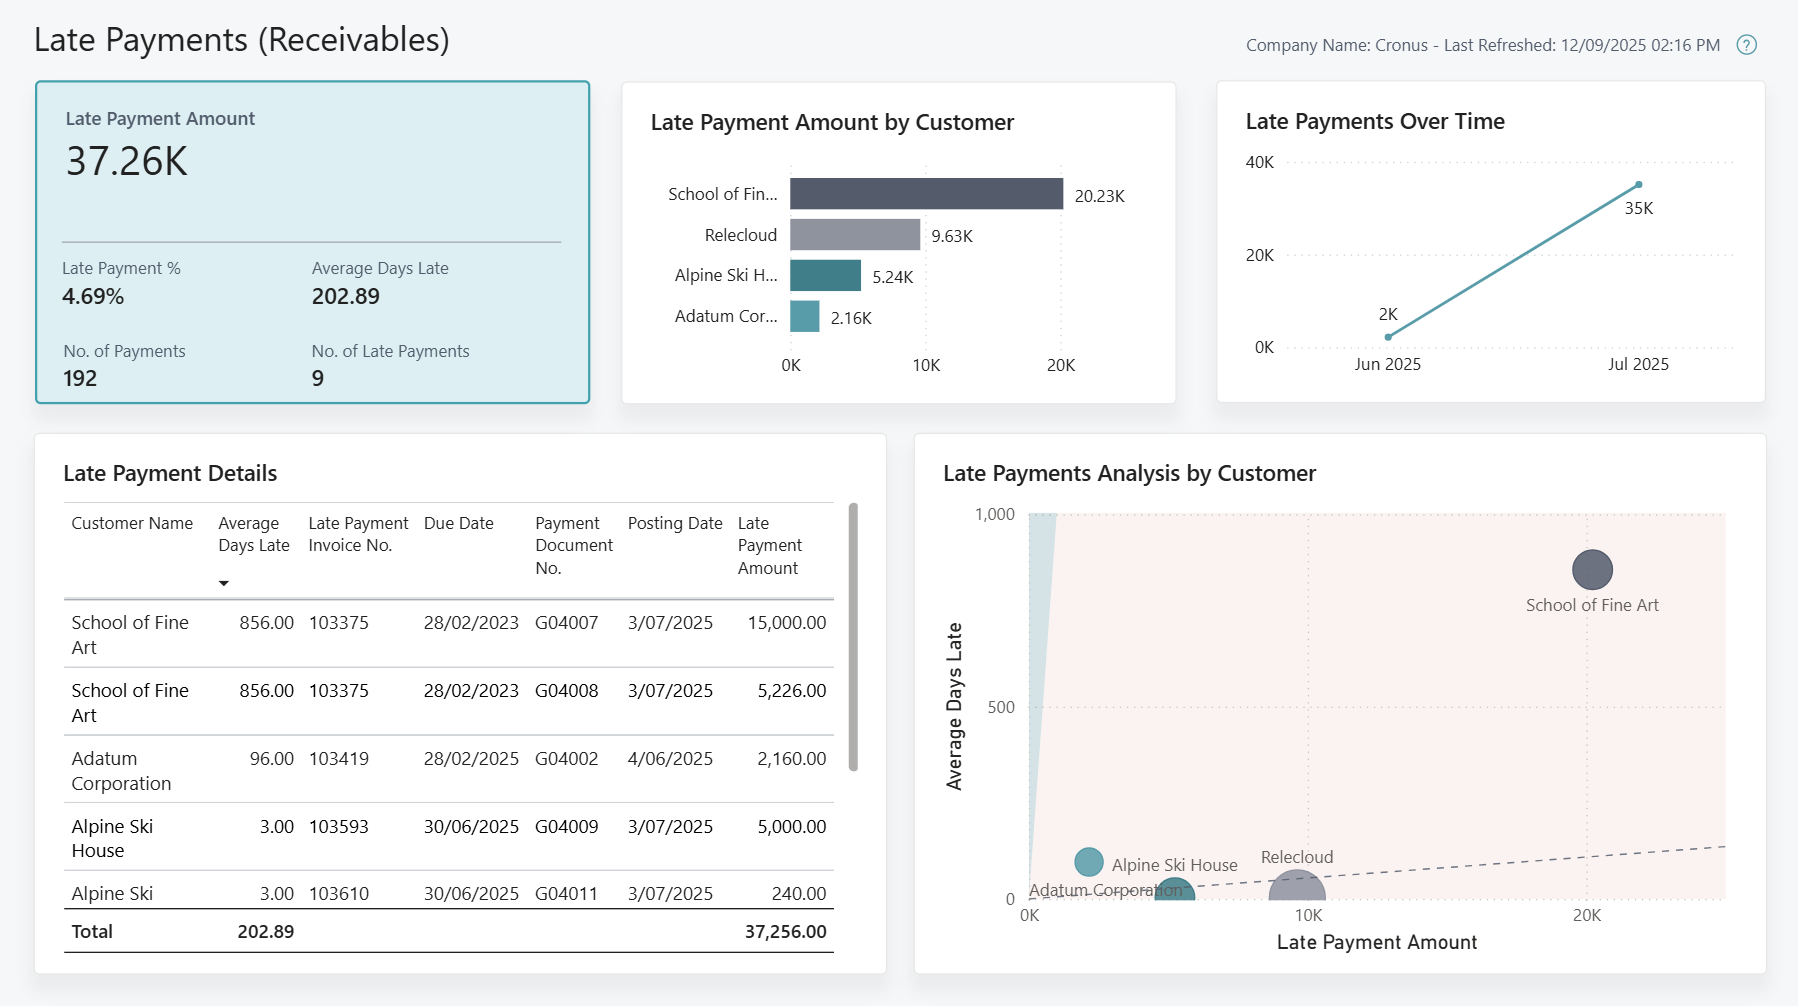Sort by the Customer Name column header
Image resolution: width=1798 pixels, height=1006 pixels.
(131, 523)
